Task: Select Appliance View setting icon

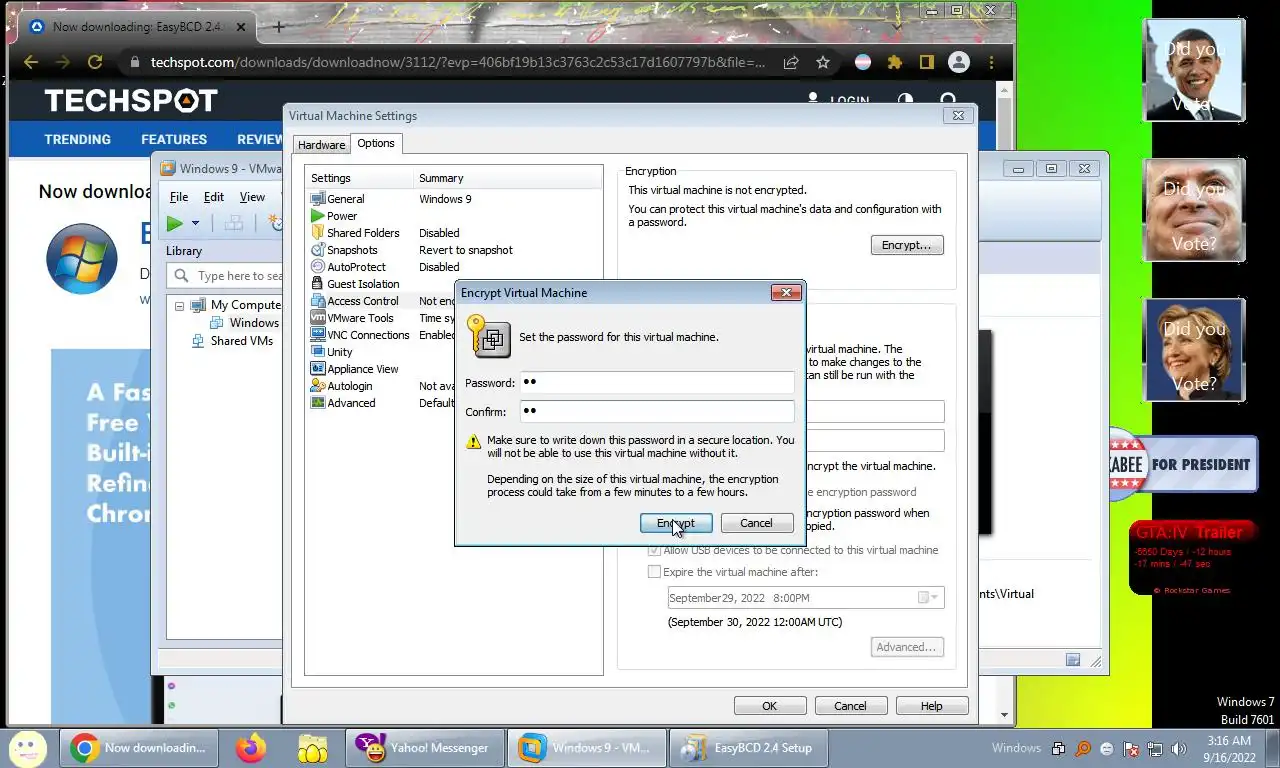Action: (318, 369)
